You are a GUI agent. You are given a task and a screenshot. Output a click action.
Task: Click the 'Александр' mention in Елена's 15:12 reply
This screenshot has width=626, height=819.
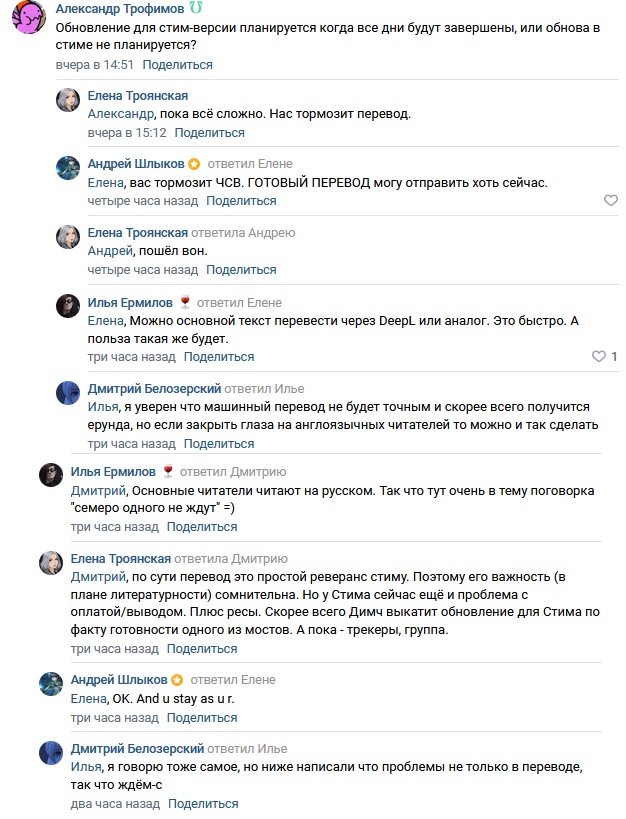[121, 114]
